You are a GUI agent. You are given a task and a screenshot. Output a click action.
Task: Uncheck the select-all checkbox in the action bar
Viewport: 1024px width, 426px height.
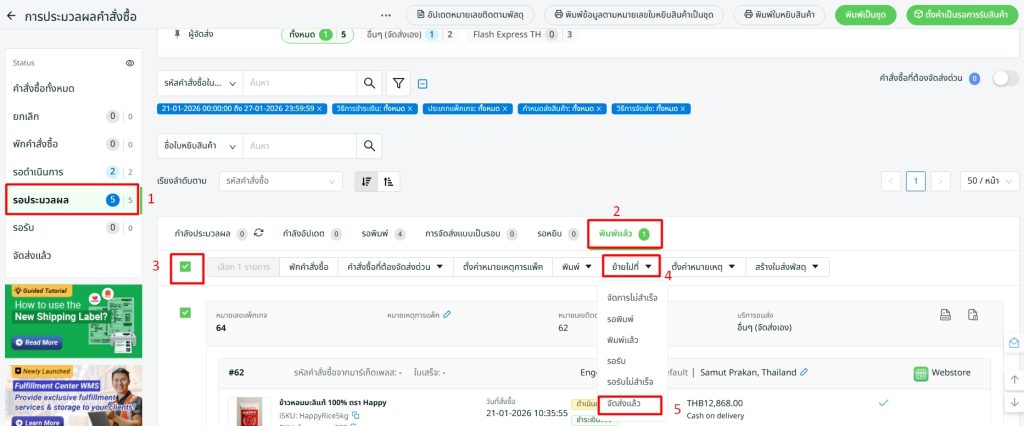[x=185, y=267]
